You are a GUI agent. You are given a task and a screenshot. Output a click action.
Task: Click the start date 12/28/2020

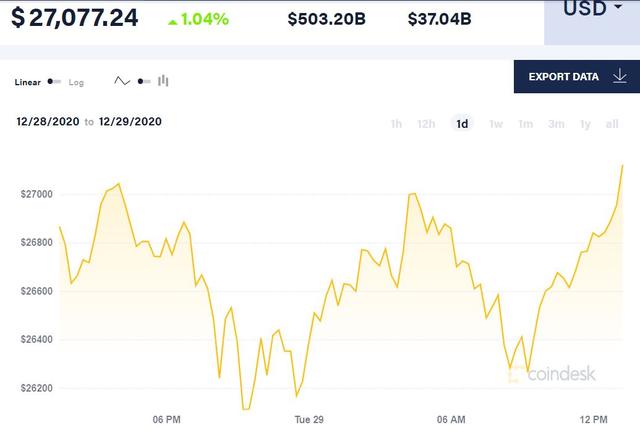click(47, 122)
